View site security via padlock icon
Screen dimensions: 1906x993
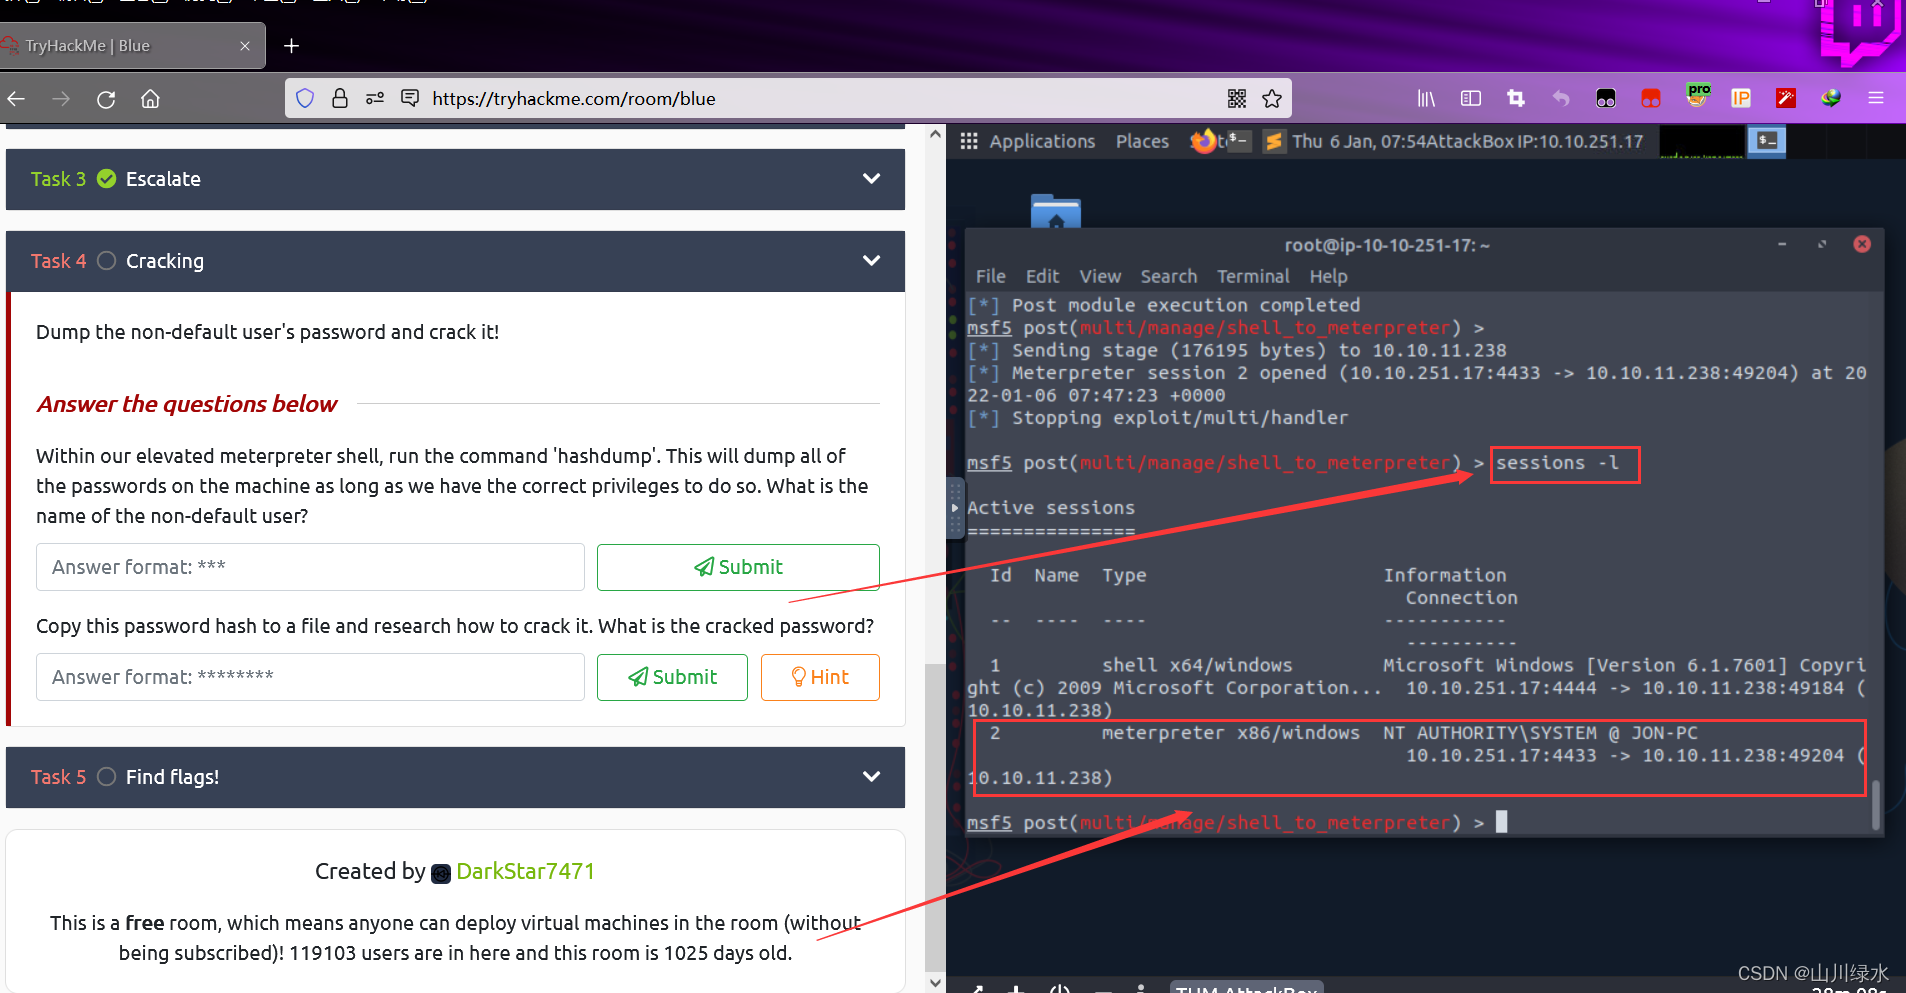340,98
